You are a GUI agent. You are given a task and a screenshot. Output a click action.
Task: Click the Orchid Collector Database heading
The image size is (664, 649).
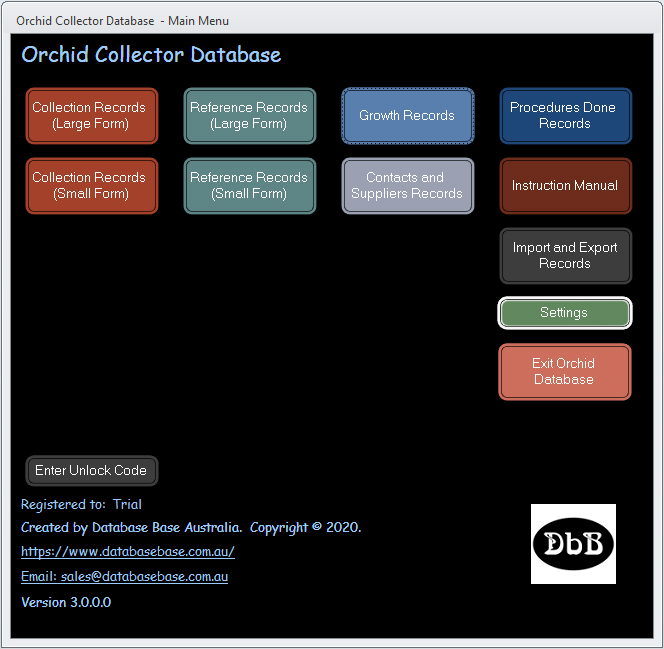(x=151, y=55)
